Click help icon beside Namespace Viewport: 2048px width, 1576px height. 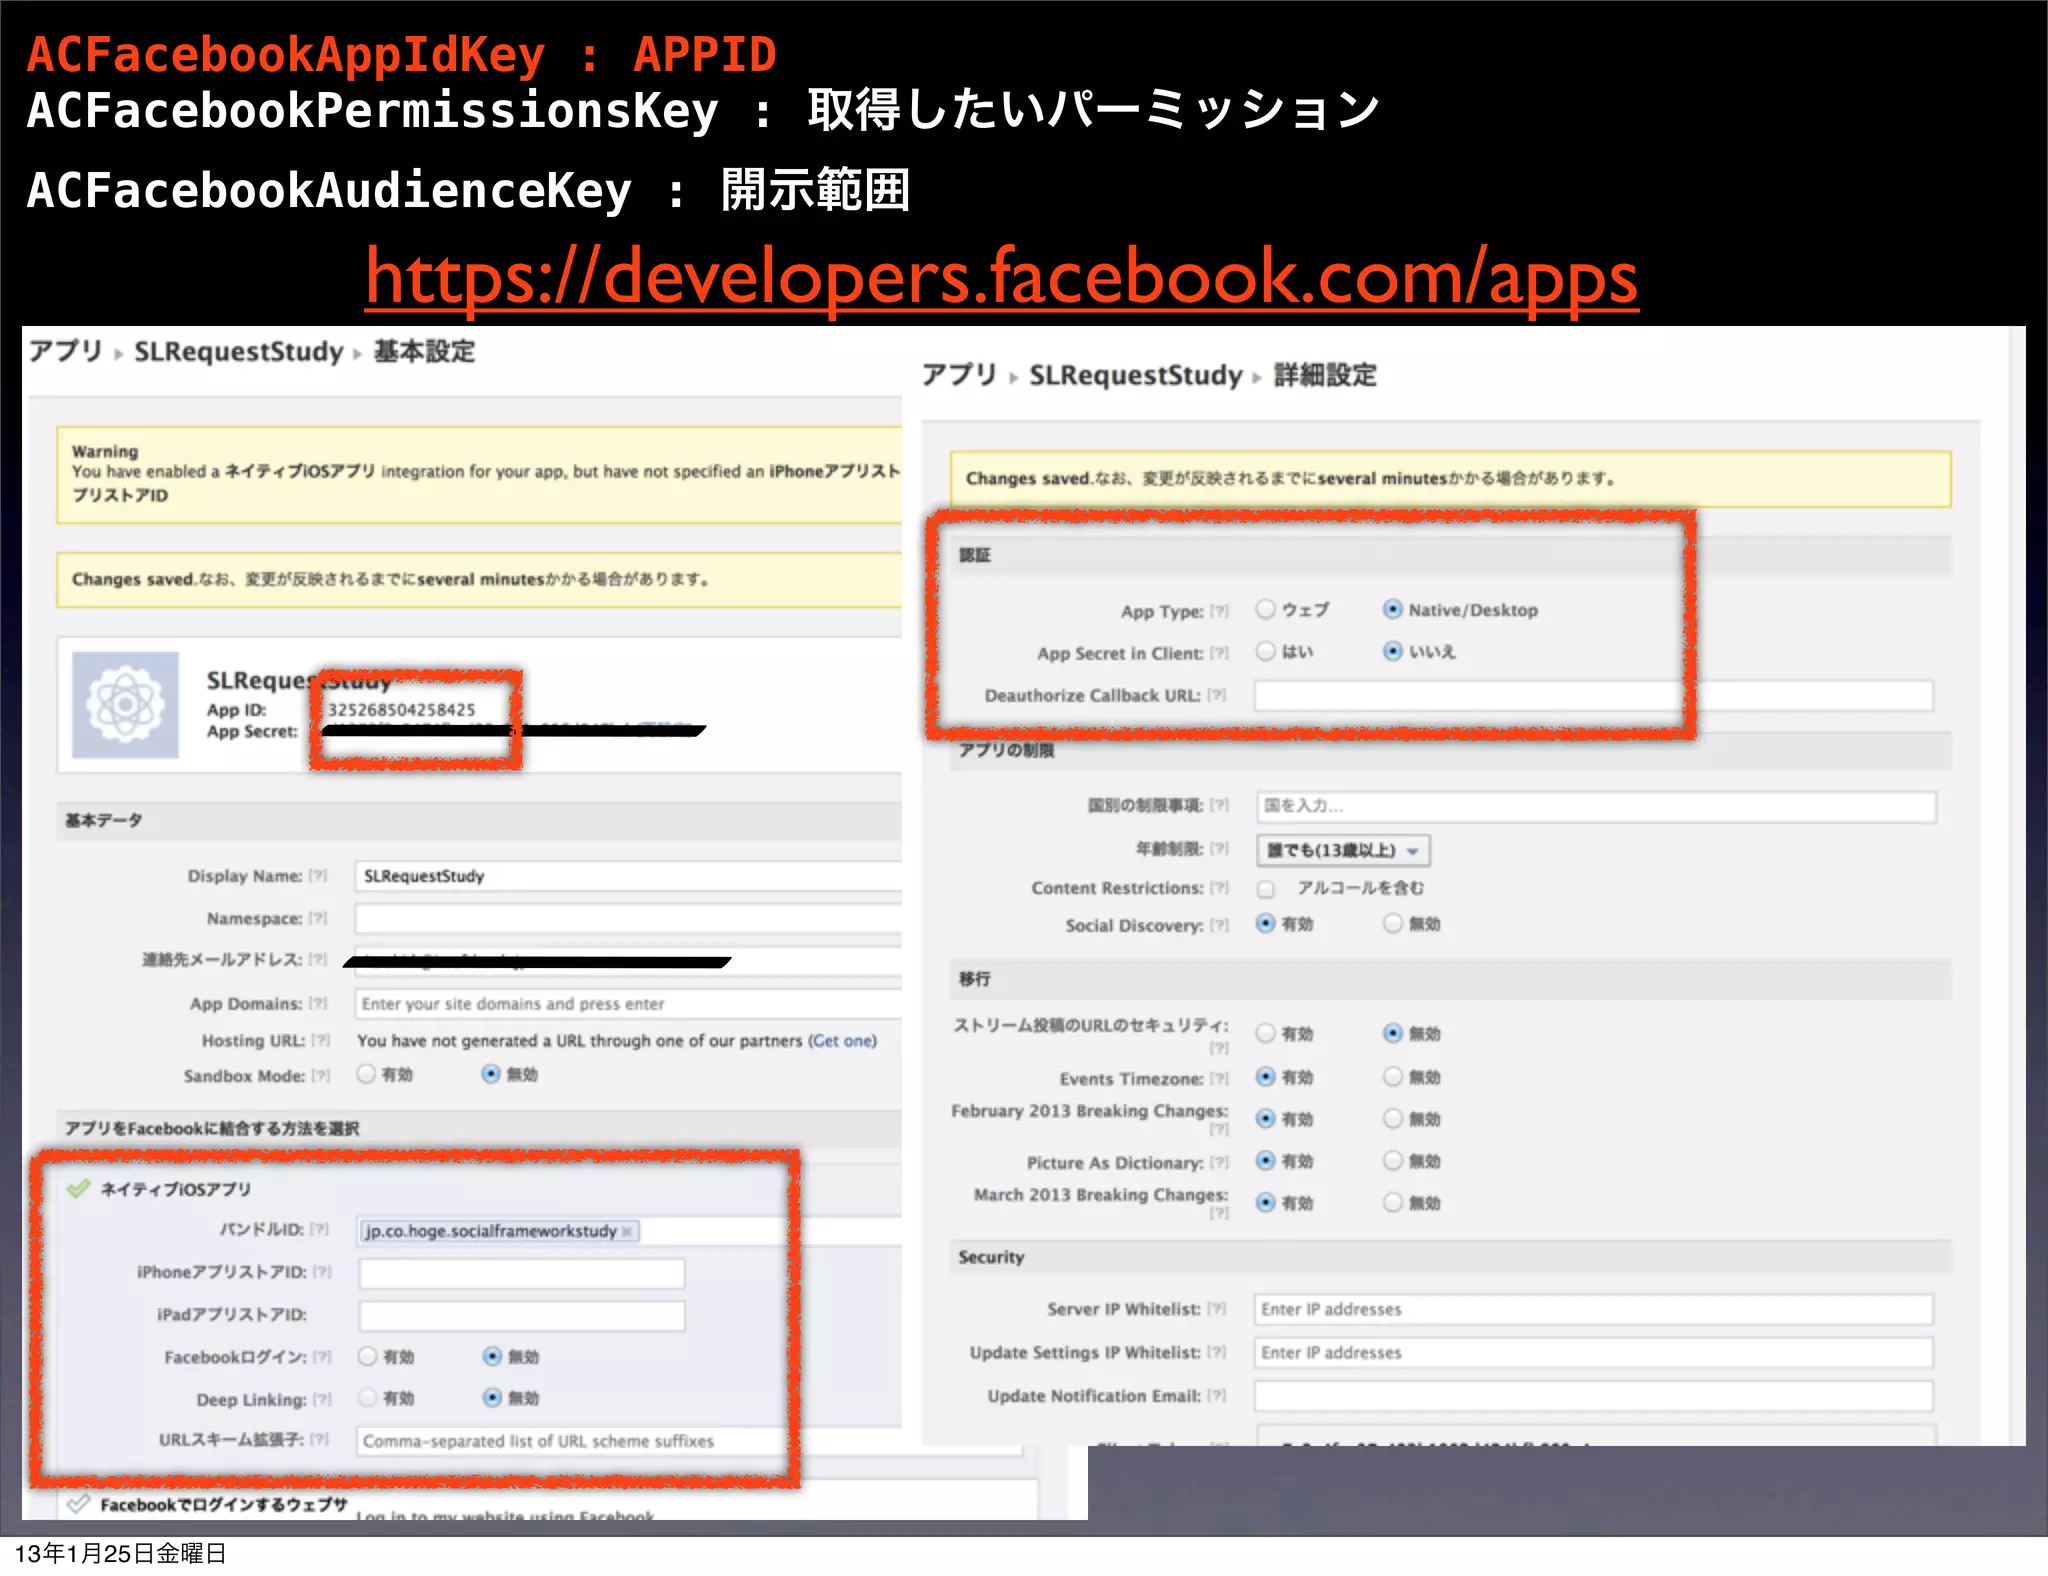pos(318,918)
